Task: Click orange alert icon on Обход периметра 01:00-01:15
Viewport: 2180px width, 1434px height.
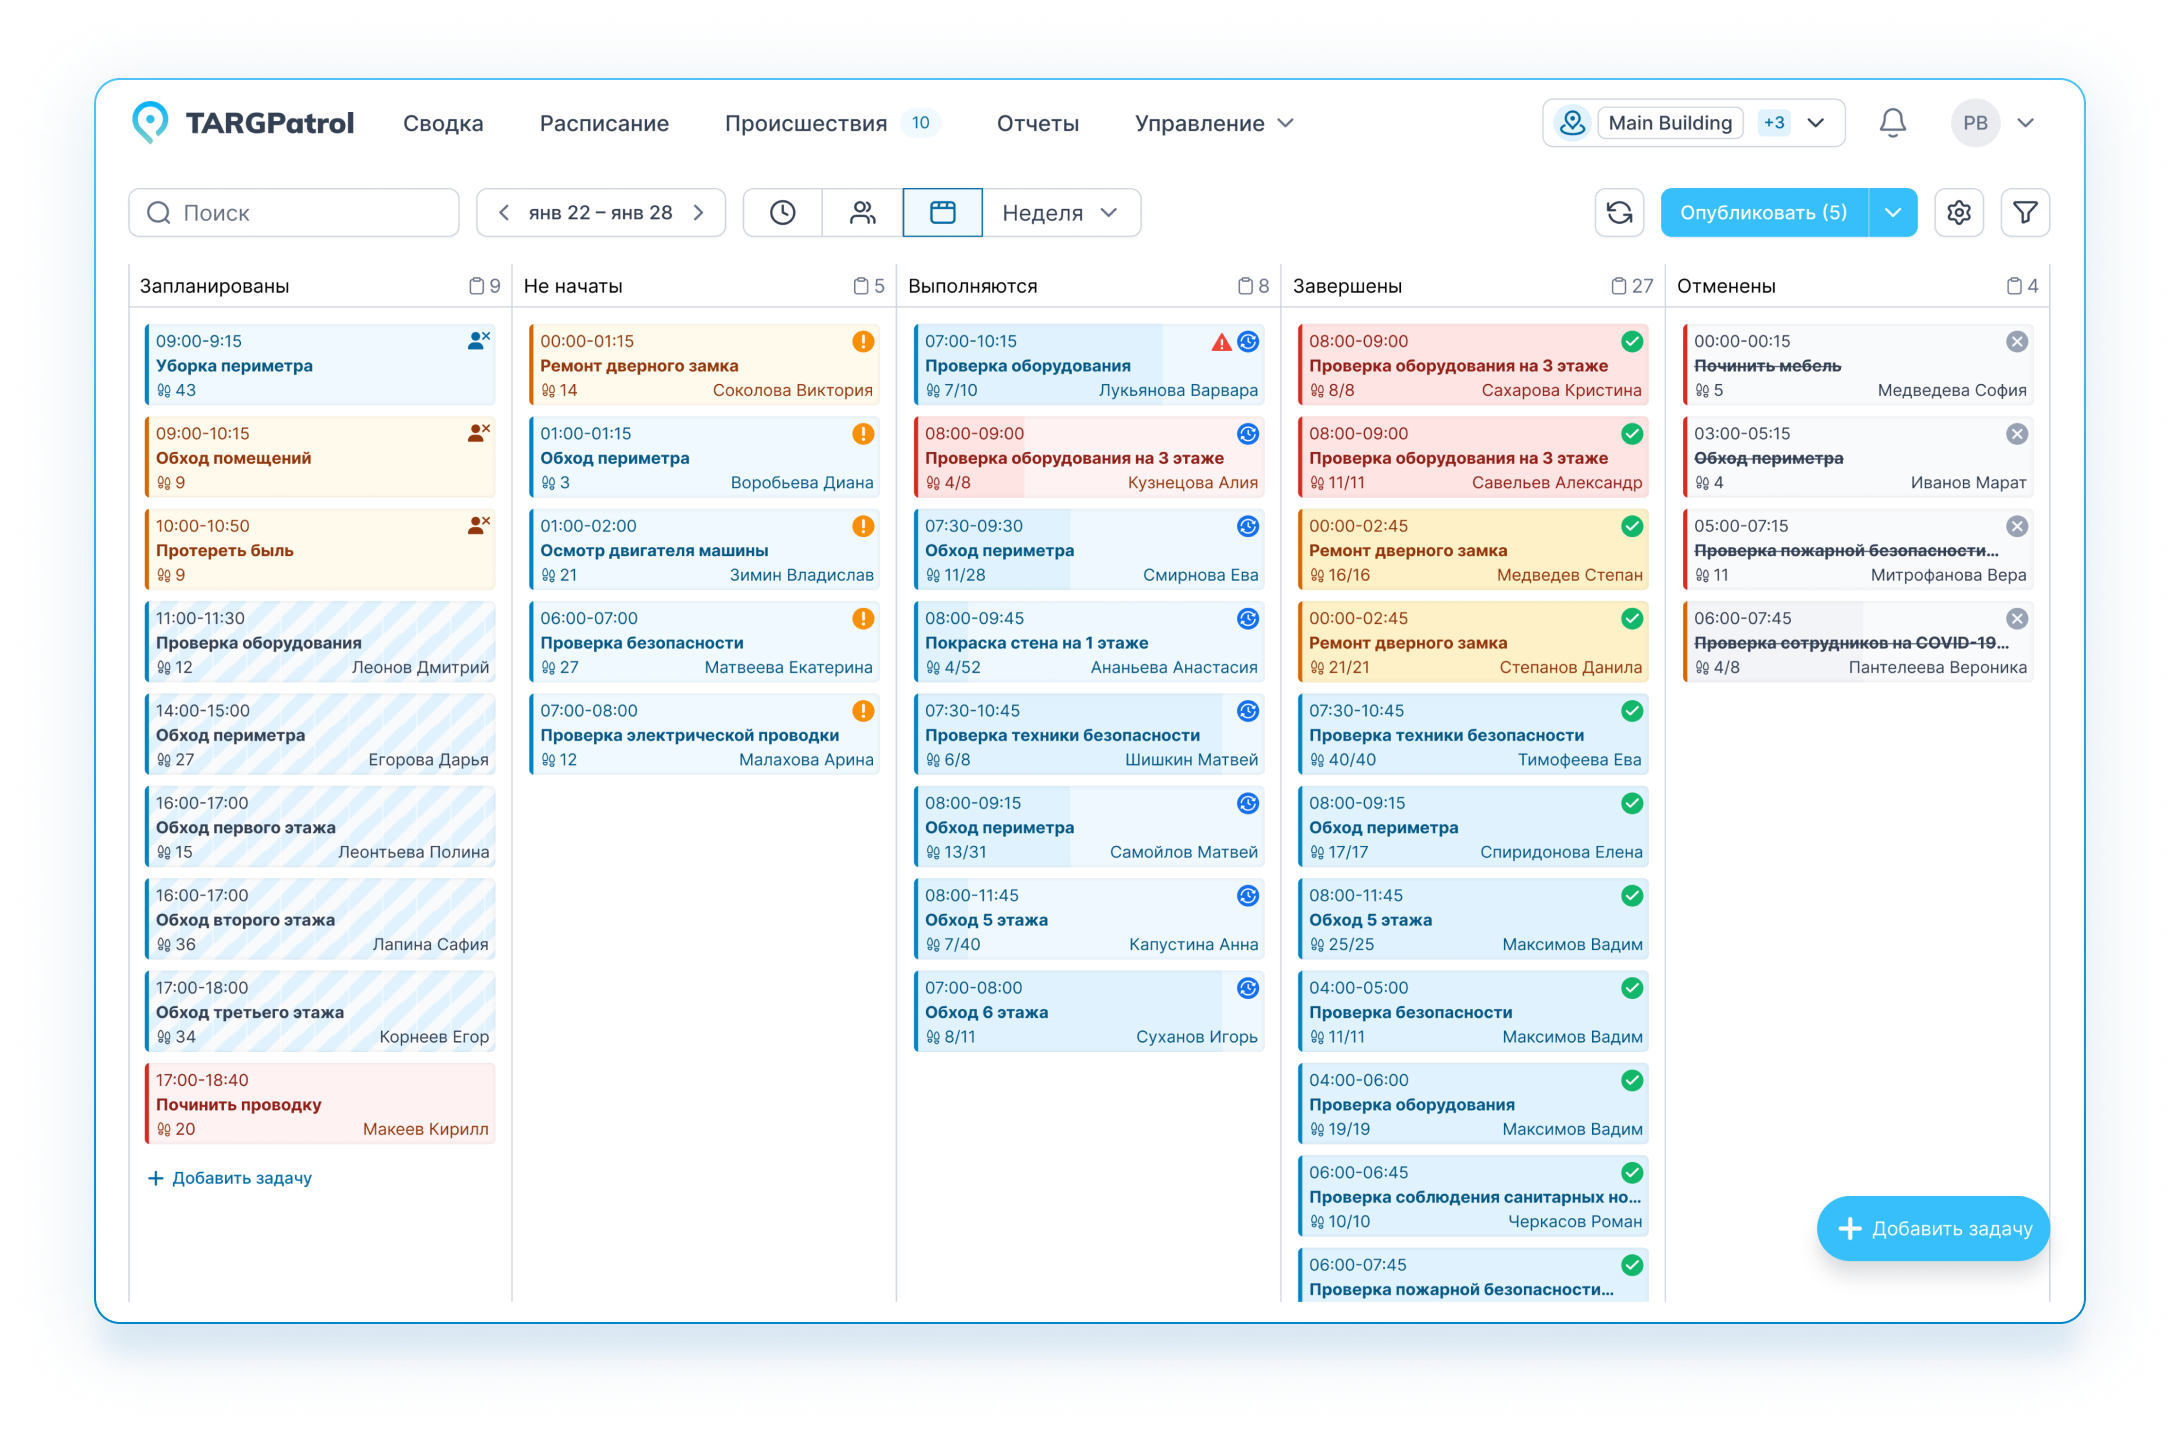Action: pos(863,434)
